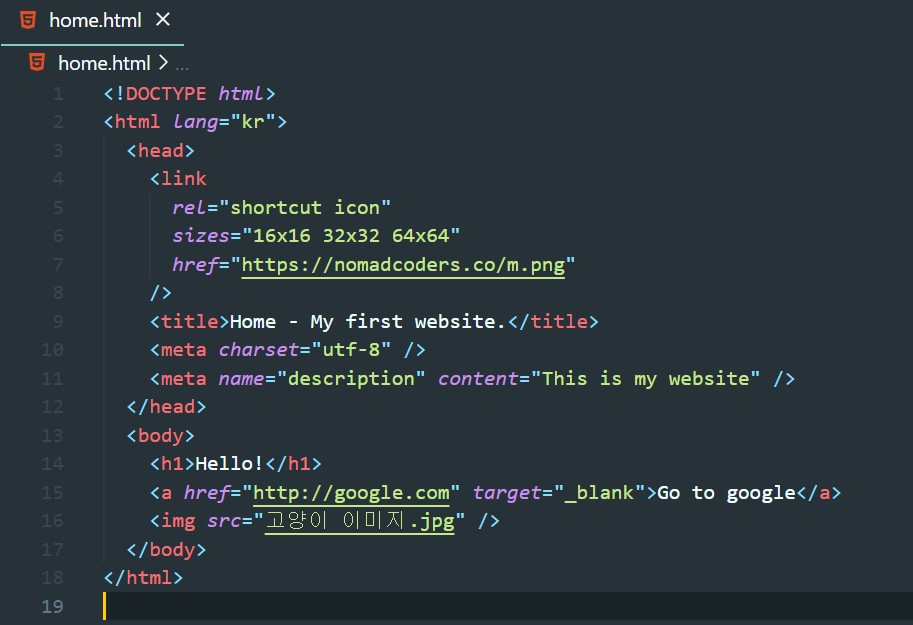Click the img tag name on line 16
The height and width of the screenshot is (625, 913).
coord(178,521)
